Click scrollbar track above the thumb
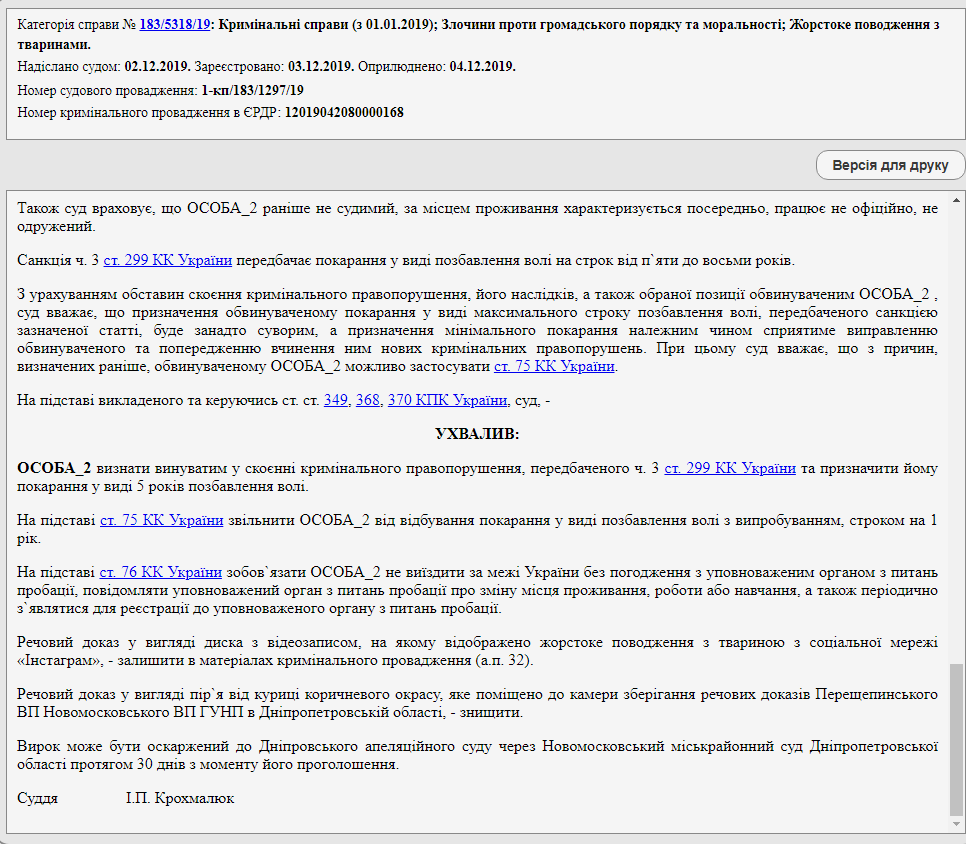Screen dimensions: 966x844 click(956, 400)
